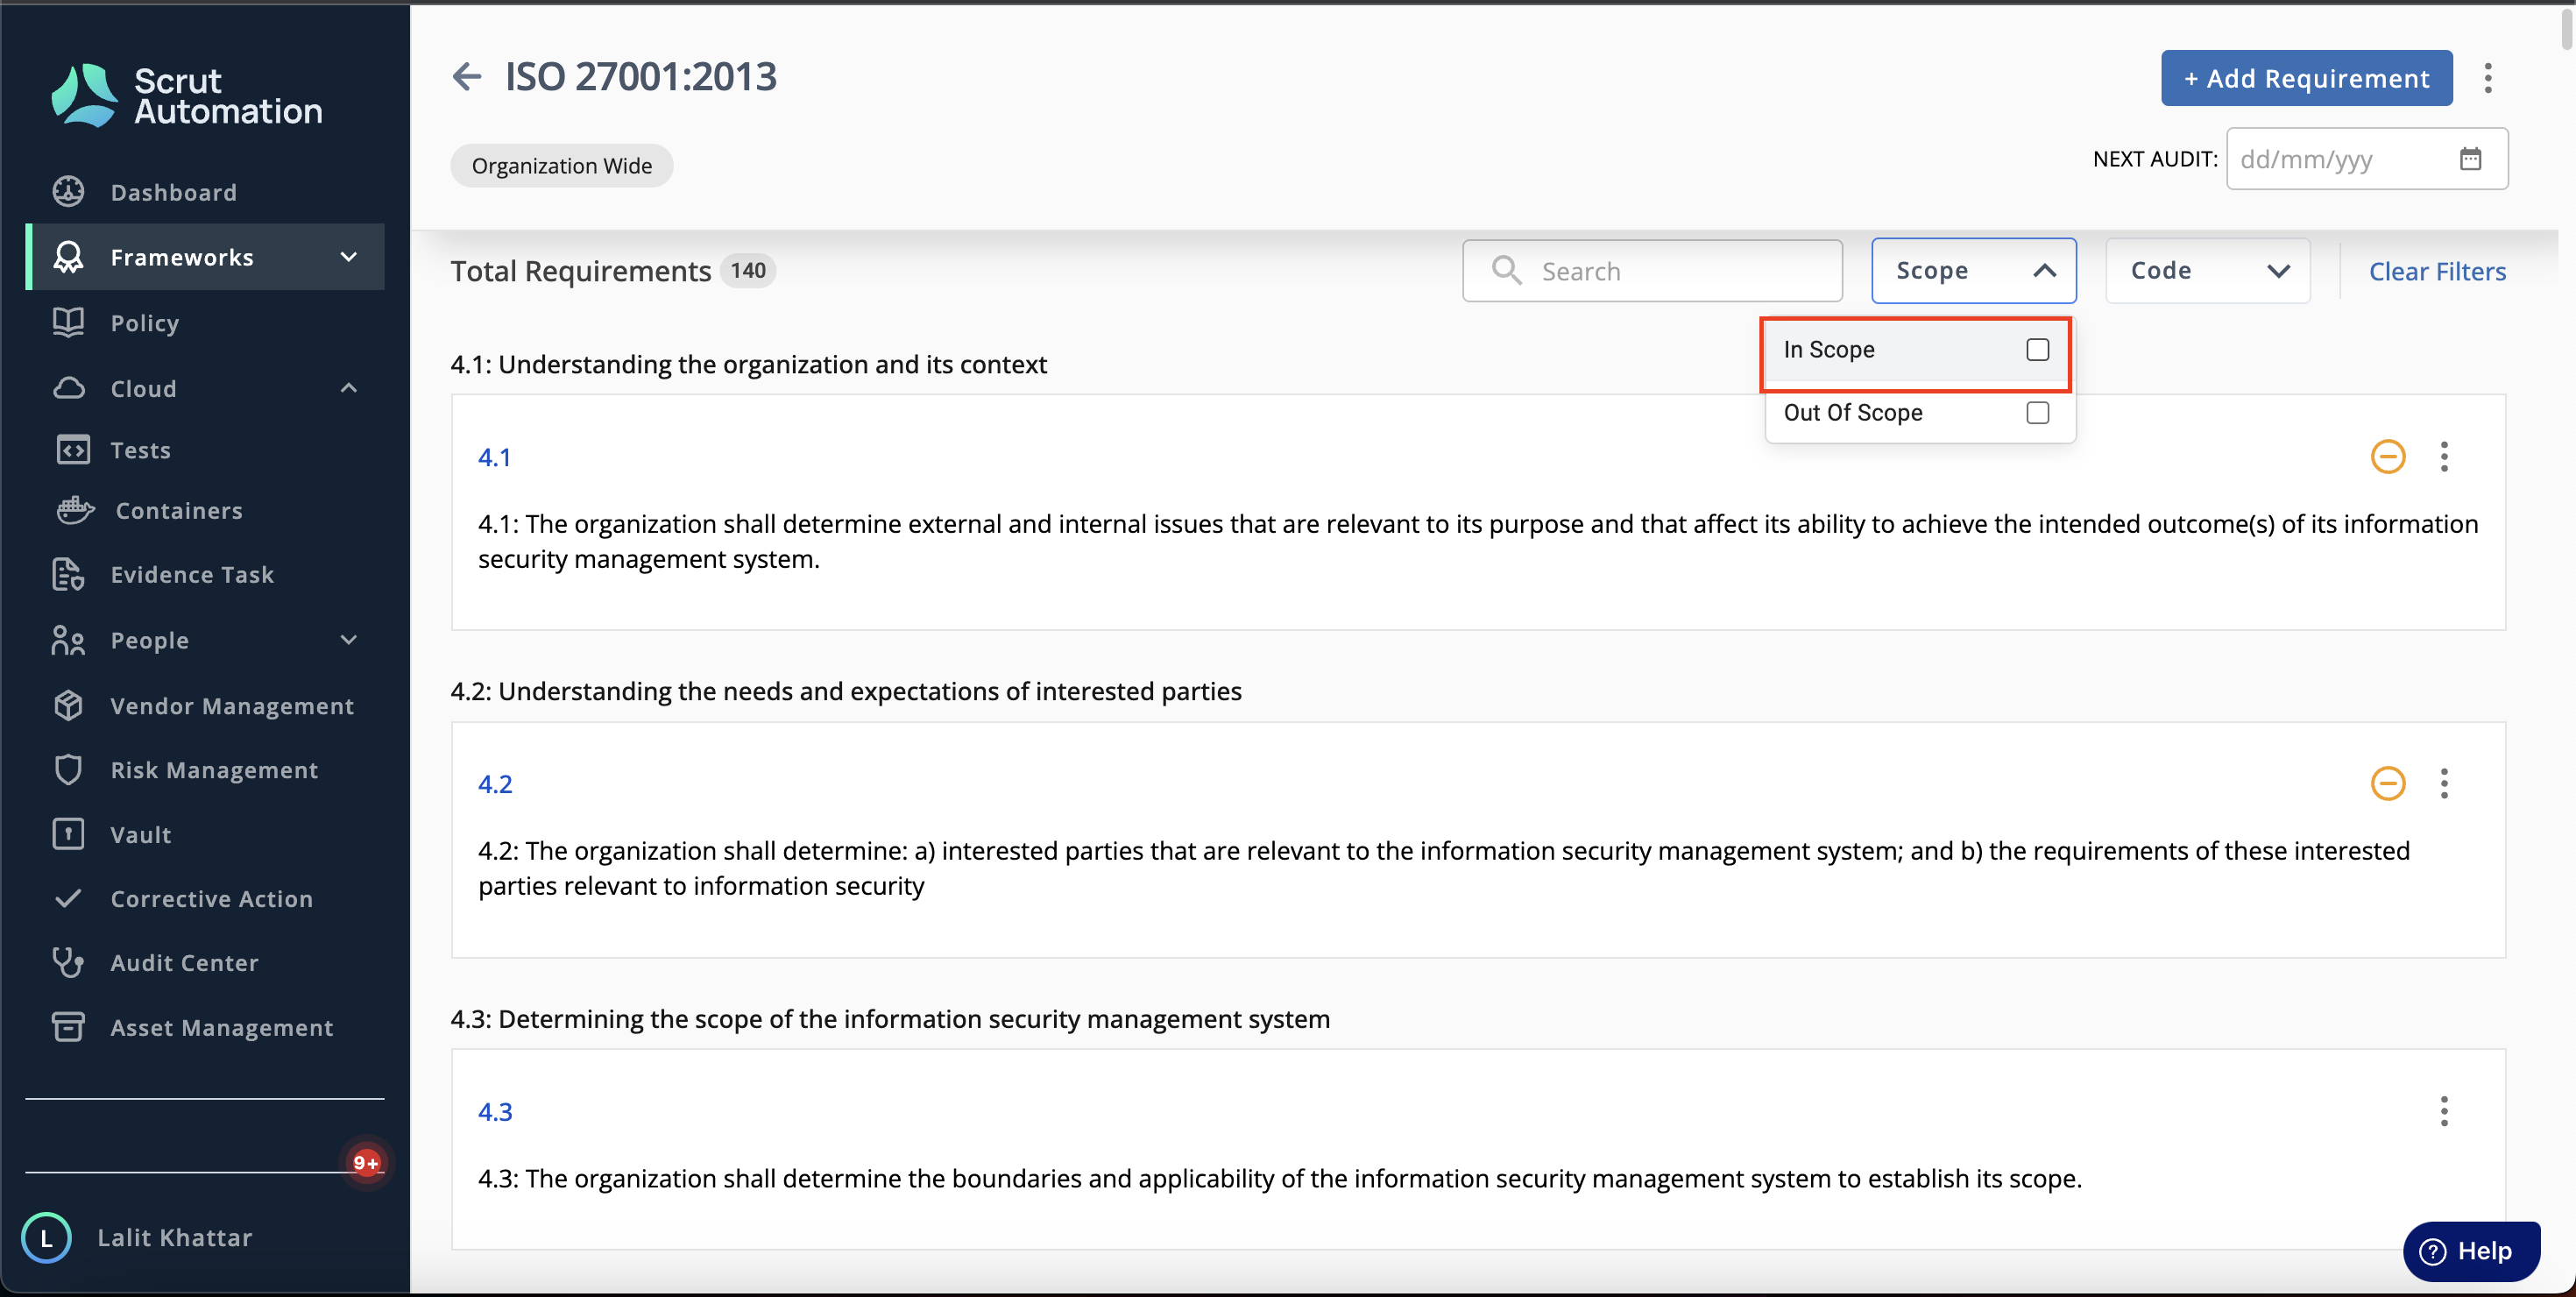
Task: Open Audit Center stethoscope icon
Action: pyautogui.click(x=69, y=962)
